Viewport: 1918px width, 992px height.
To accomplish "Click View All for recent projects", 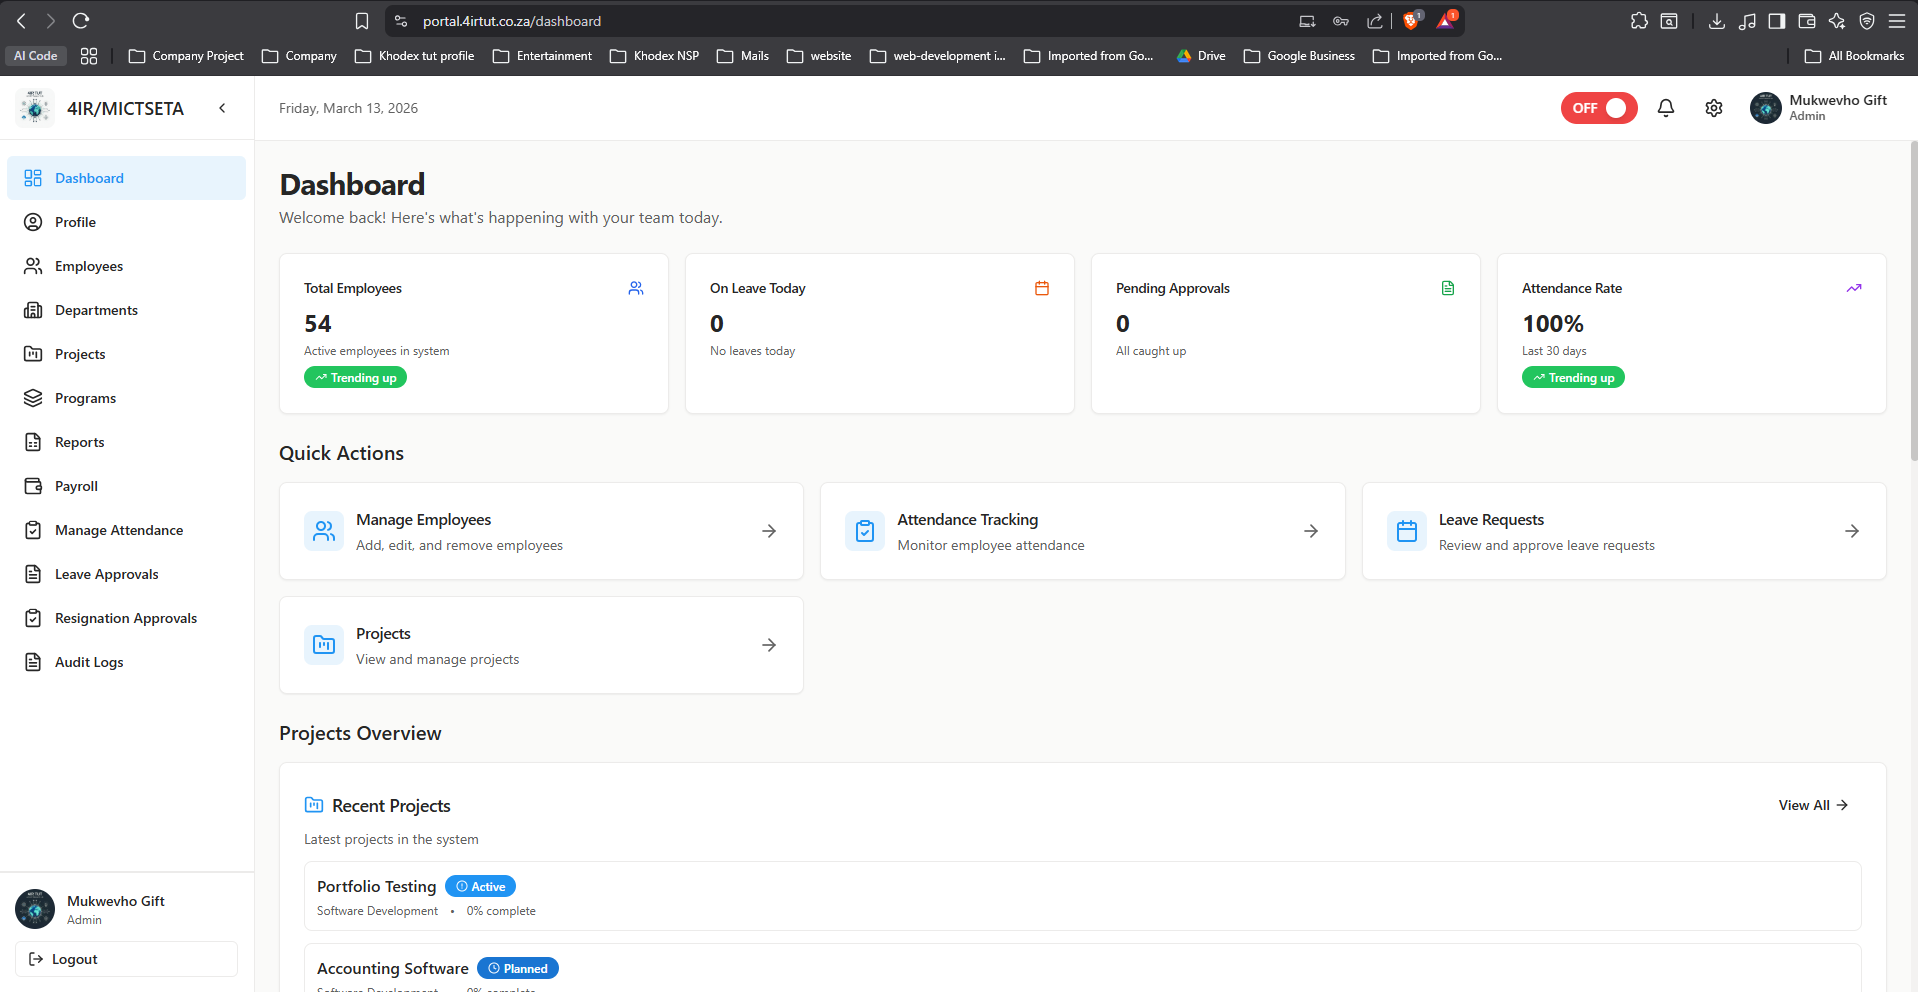I will pos(1812,805).
